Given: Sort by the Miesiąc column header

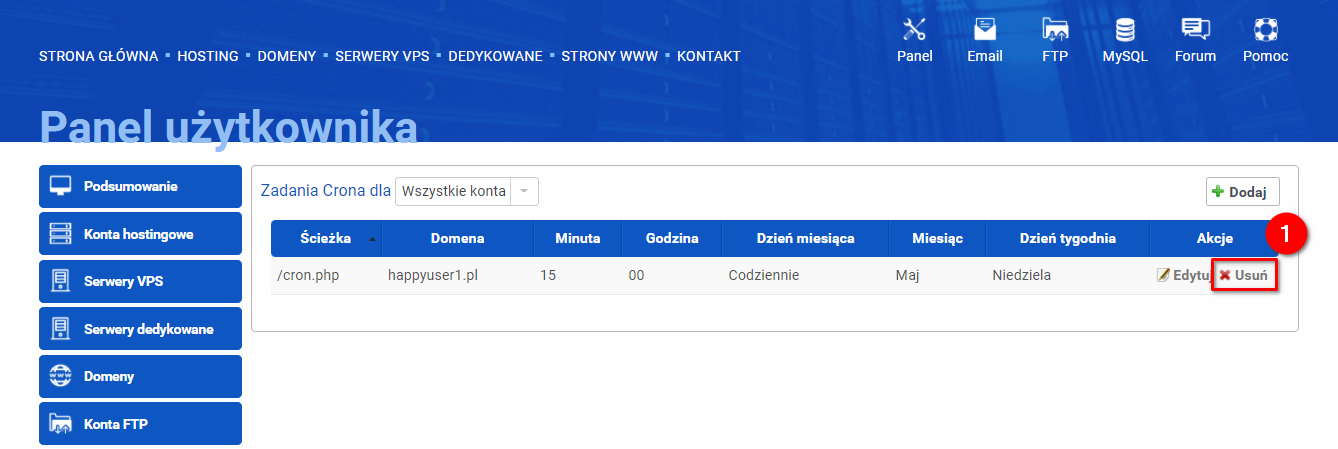Looking at the screenshot, I should pyautogui.click(x=937, y=239).
